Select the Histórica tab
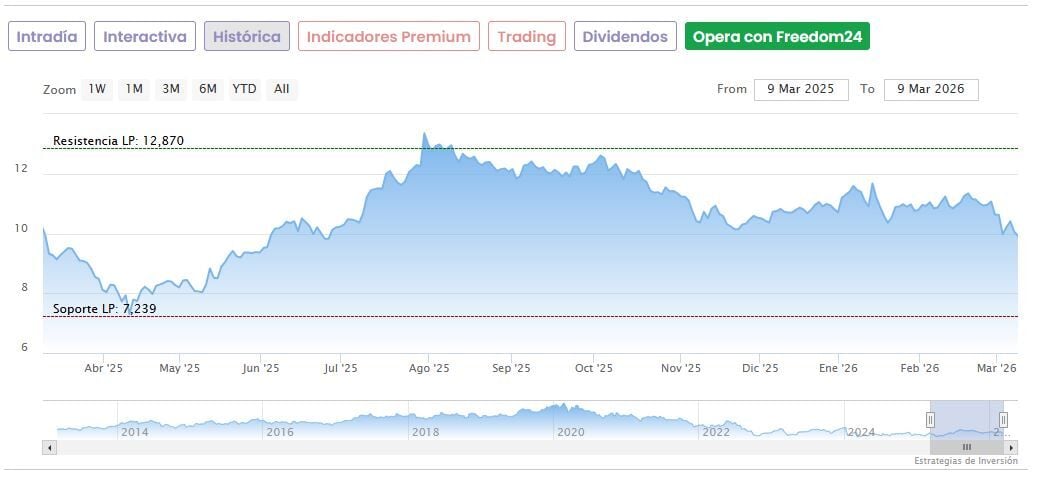This screenshot has height=478, width=1040. [x=247, y=37]
